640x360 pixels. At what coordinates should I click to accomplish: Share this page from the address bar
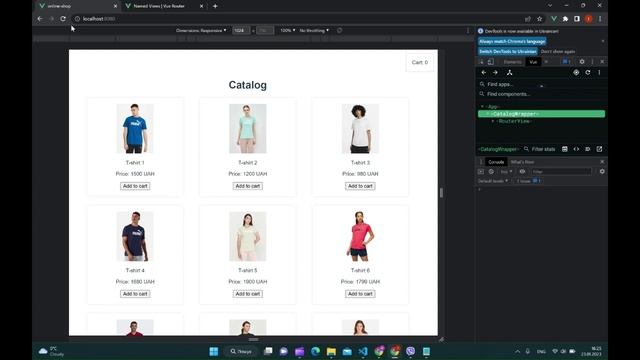click(528, 19)
